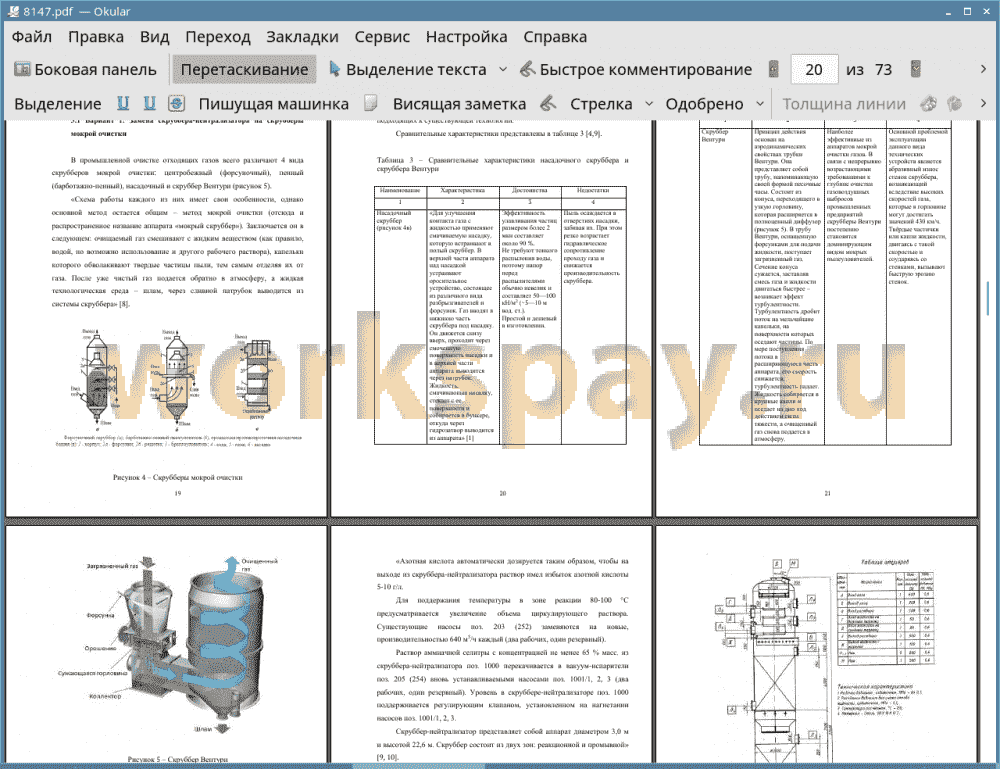Click the cursor icon of Выделение текста
This screenshot has height=769, width=1000.
pos(334,69)
